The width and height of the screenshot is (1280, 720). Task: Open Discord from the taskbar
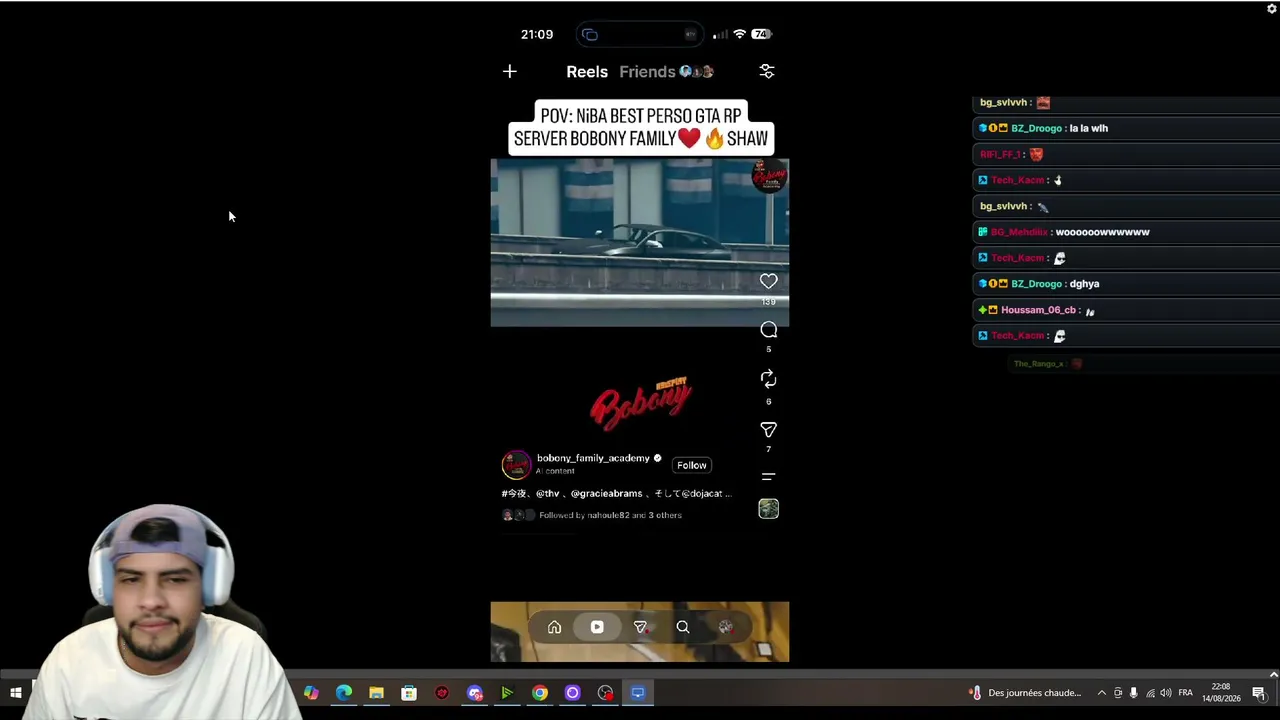point(475,693)
